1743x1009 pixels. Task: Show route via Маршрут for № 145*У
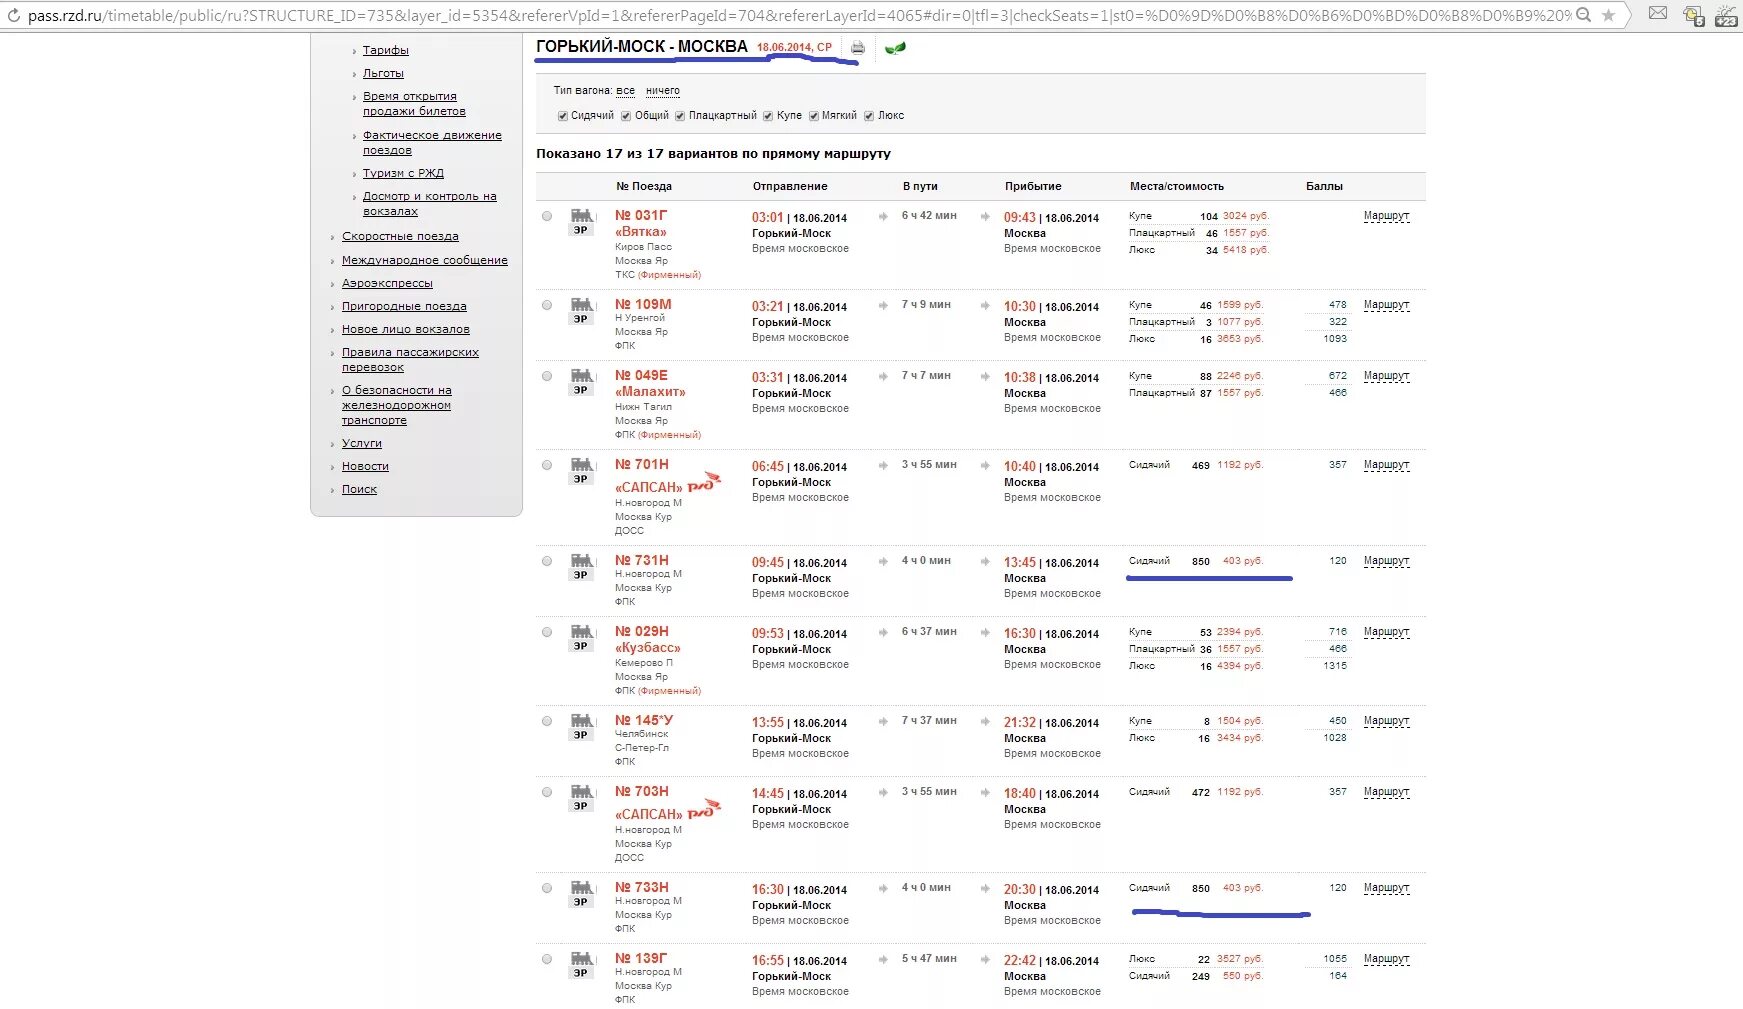(x=1386, y=721)
